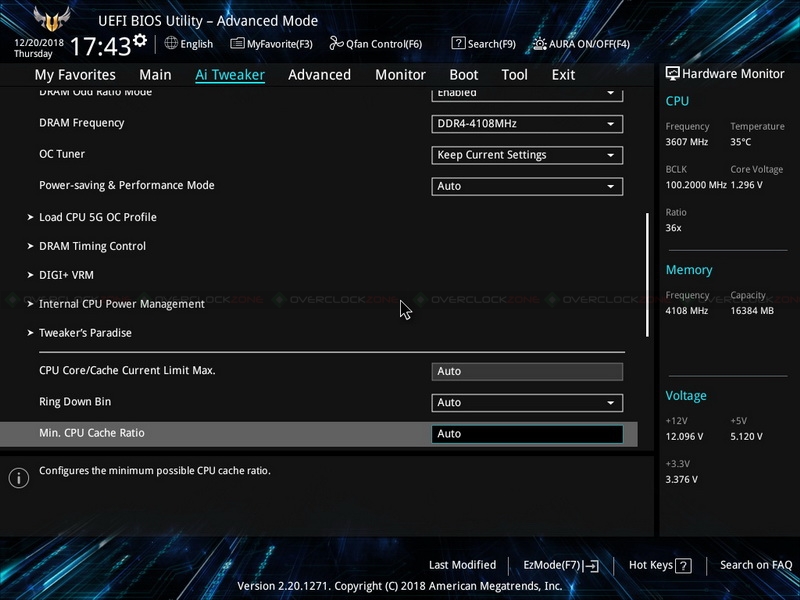Launch Qfan Control fan icon

point(336,43)
